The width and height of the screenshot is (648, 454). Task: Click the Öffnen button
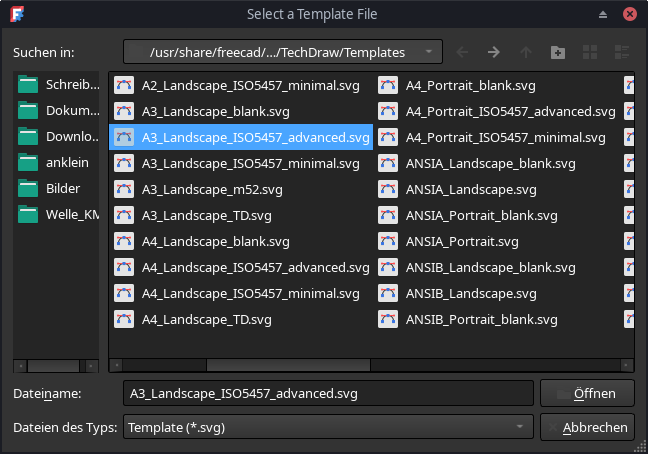[586, 393]
